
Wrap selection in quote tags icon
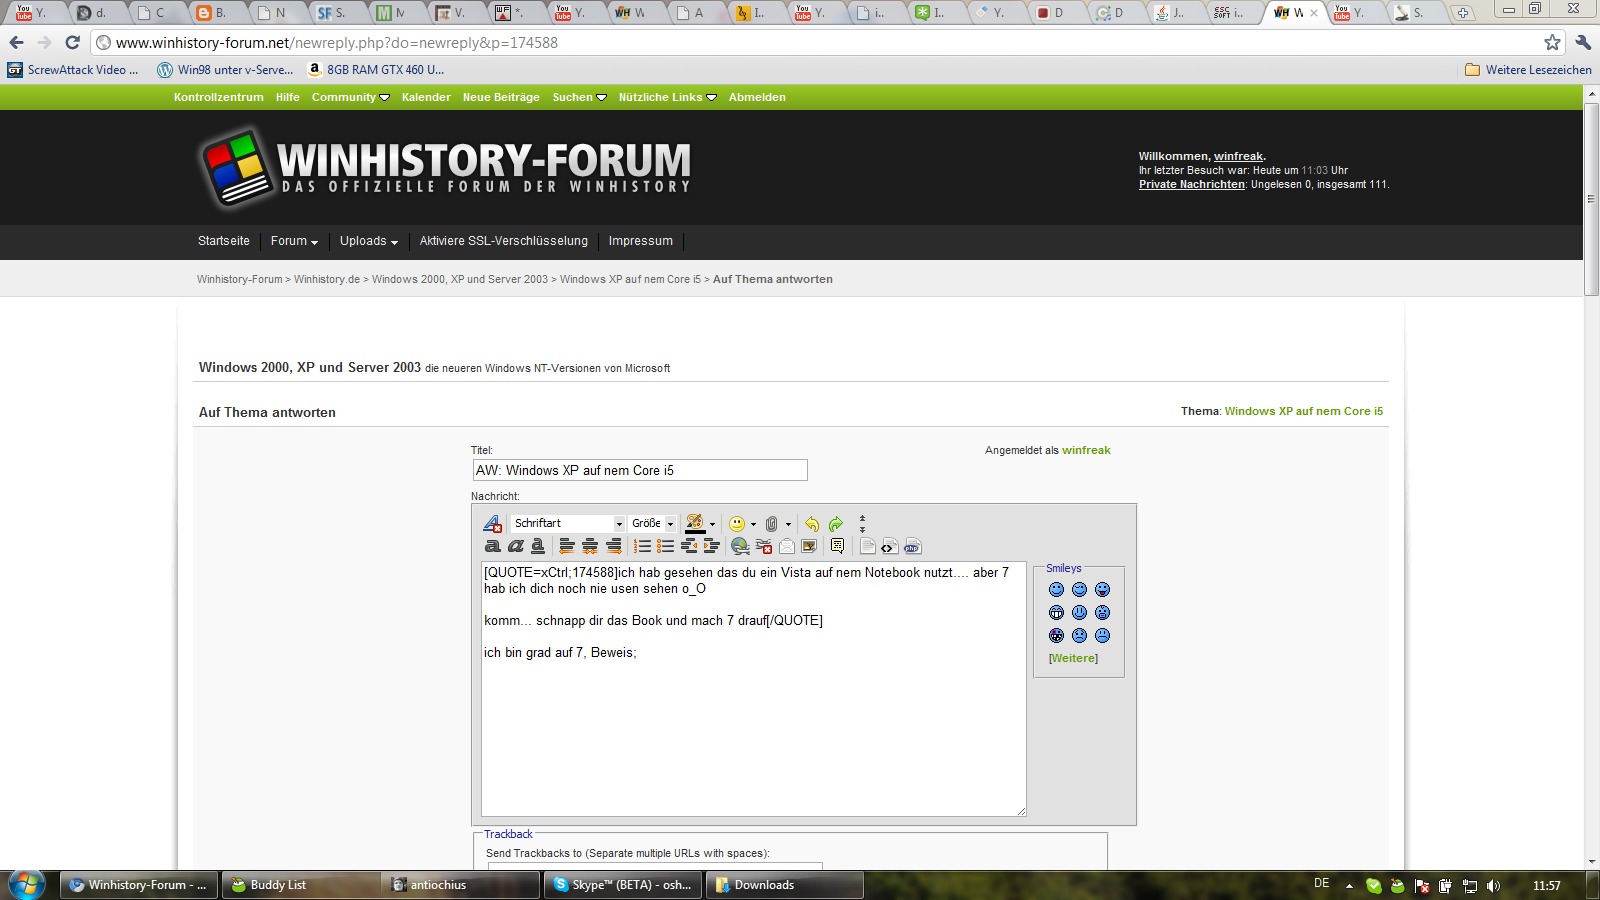[x=838, y=546]
